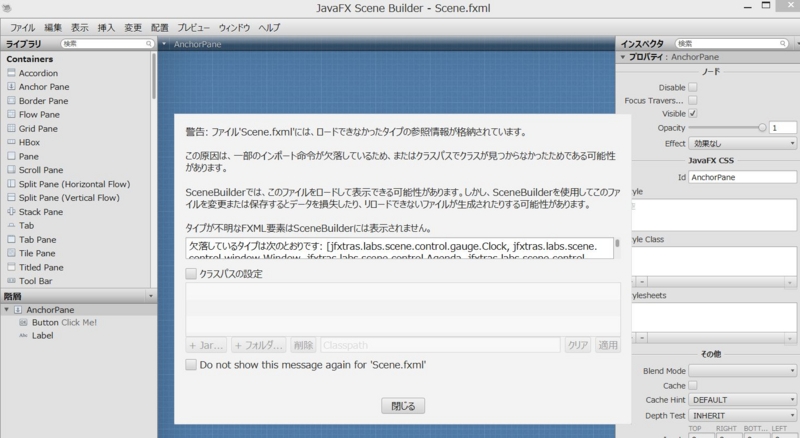
Task: Open the 挿入 menu
Action: (x=106, y=28)
